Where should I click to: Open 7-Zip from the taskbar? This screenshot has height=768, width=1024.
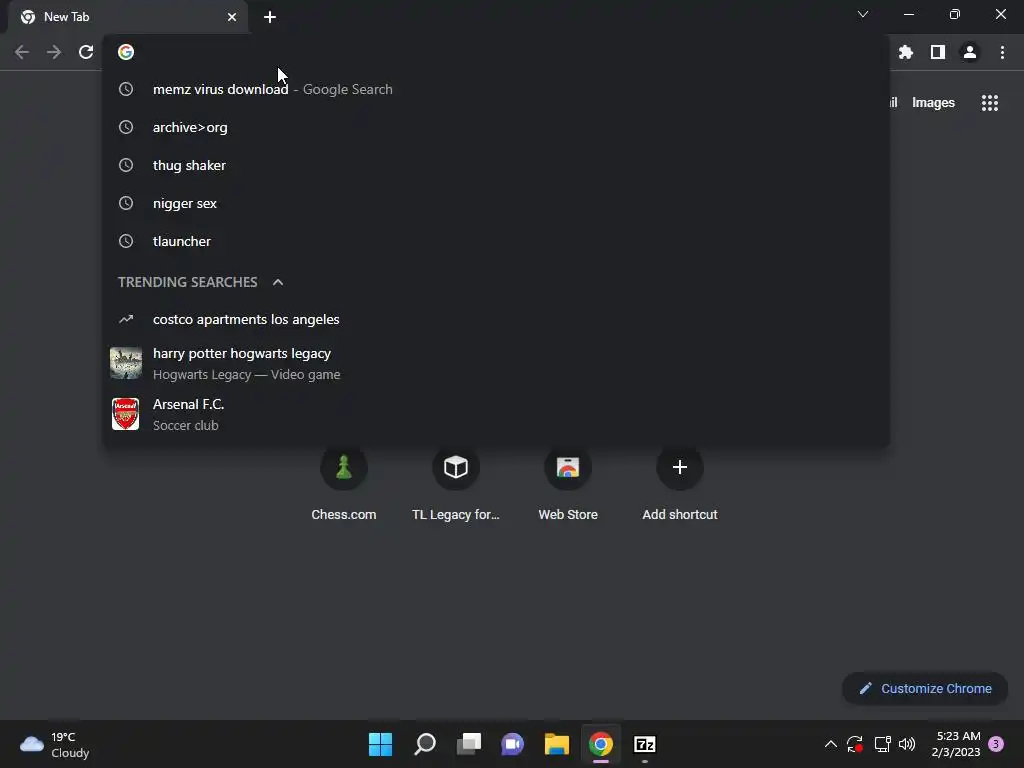point(645,744)
